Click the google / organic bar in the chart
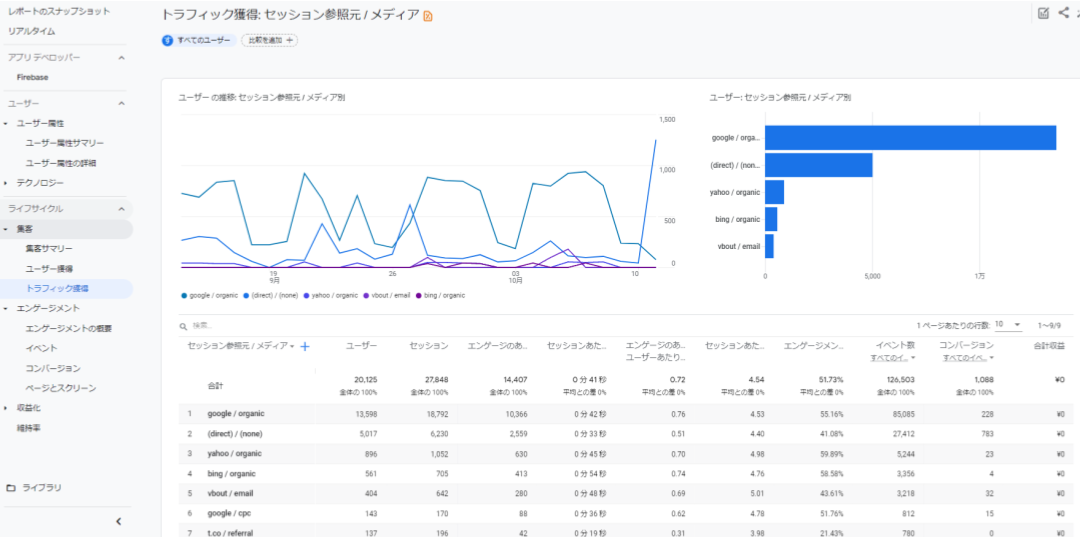The image size is (1081, 537). coord(910,138)
